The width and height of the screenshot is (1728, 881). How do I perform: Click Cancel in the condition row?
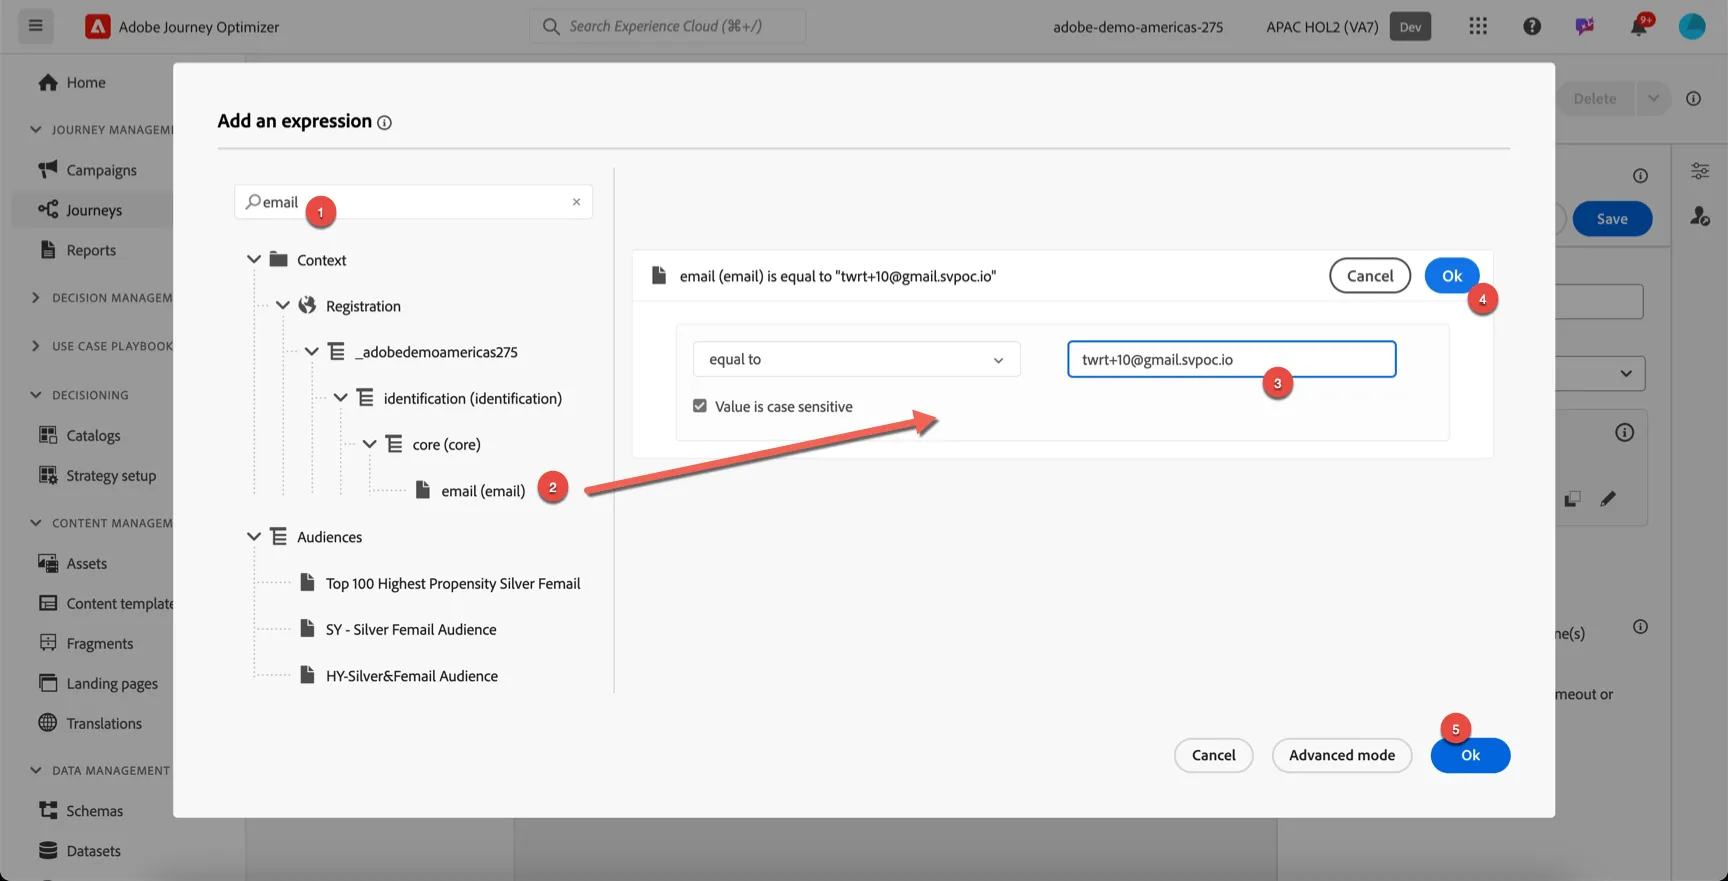click(1369, 276)
